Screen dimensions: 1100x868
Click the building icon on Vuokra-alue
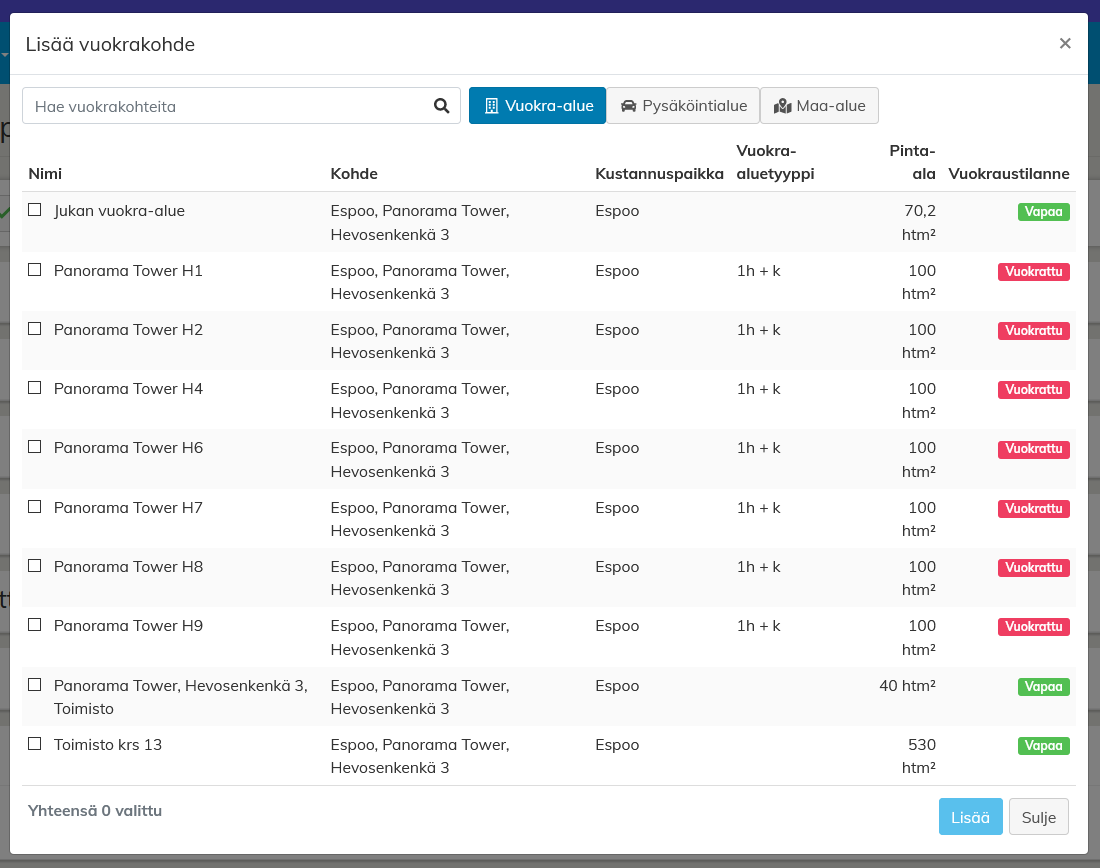point(491,106)
